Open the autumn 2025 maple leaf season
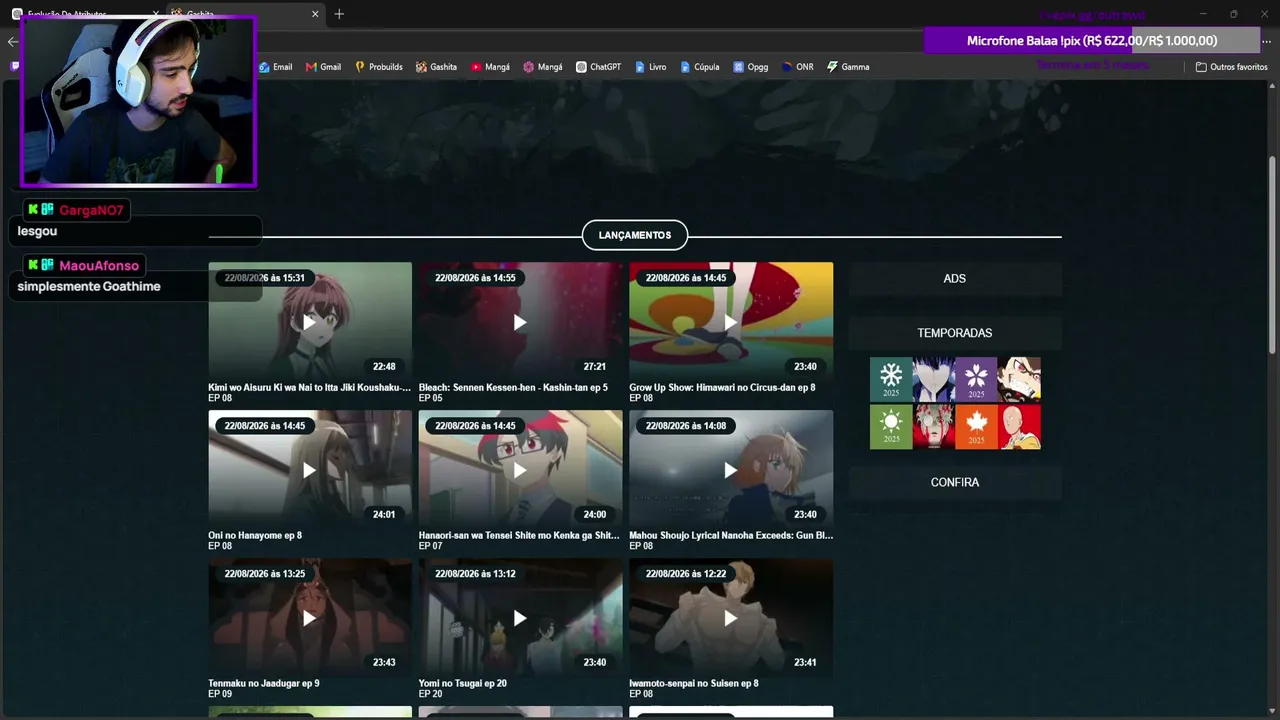Viewport: 1280px width, 720px height. coord(976,426)
